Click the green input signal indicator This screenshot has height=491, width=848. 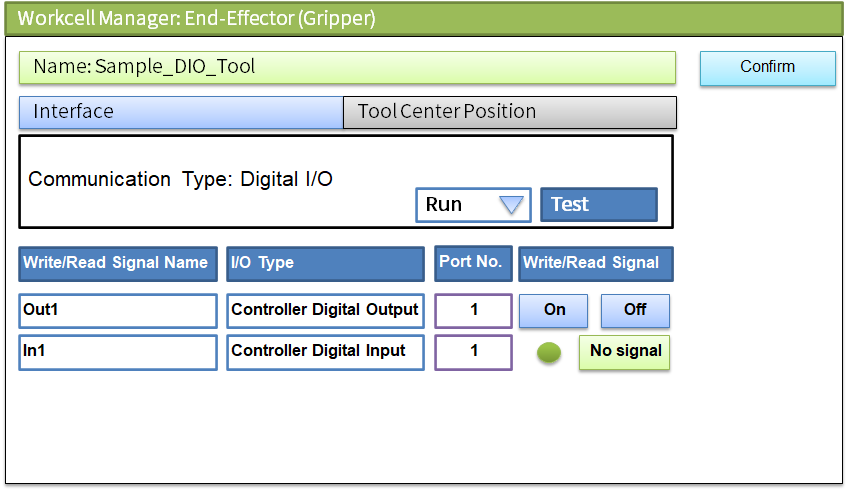tap(549, 353)
